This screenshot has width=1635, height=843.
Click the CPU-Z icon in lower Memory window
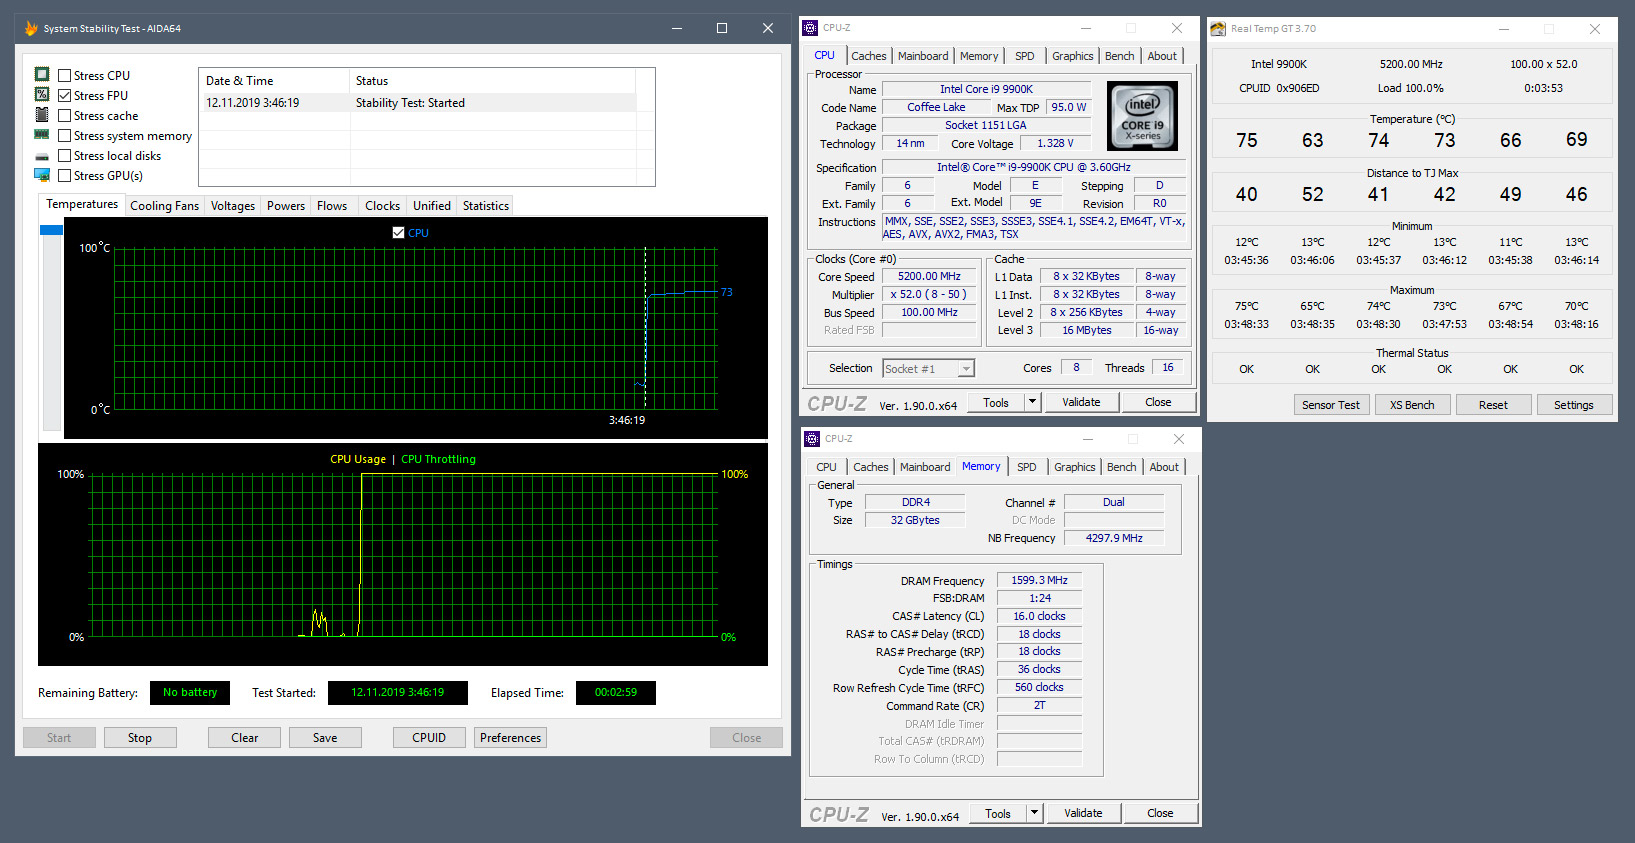pyautogui.click(x=812, y=439)
